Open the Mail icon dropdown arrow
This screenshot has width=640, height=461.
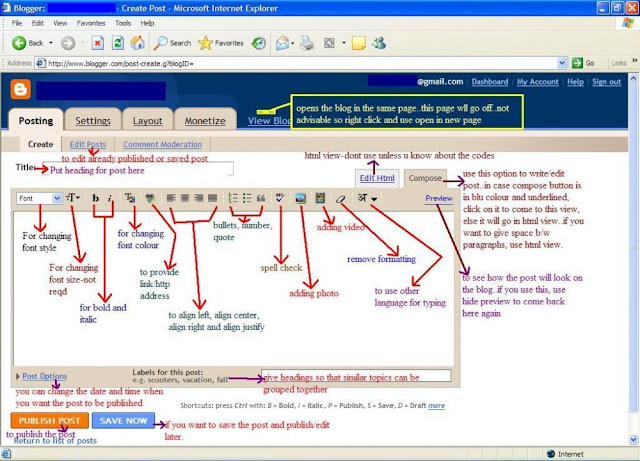pos(293,43)
